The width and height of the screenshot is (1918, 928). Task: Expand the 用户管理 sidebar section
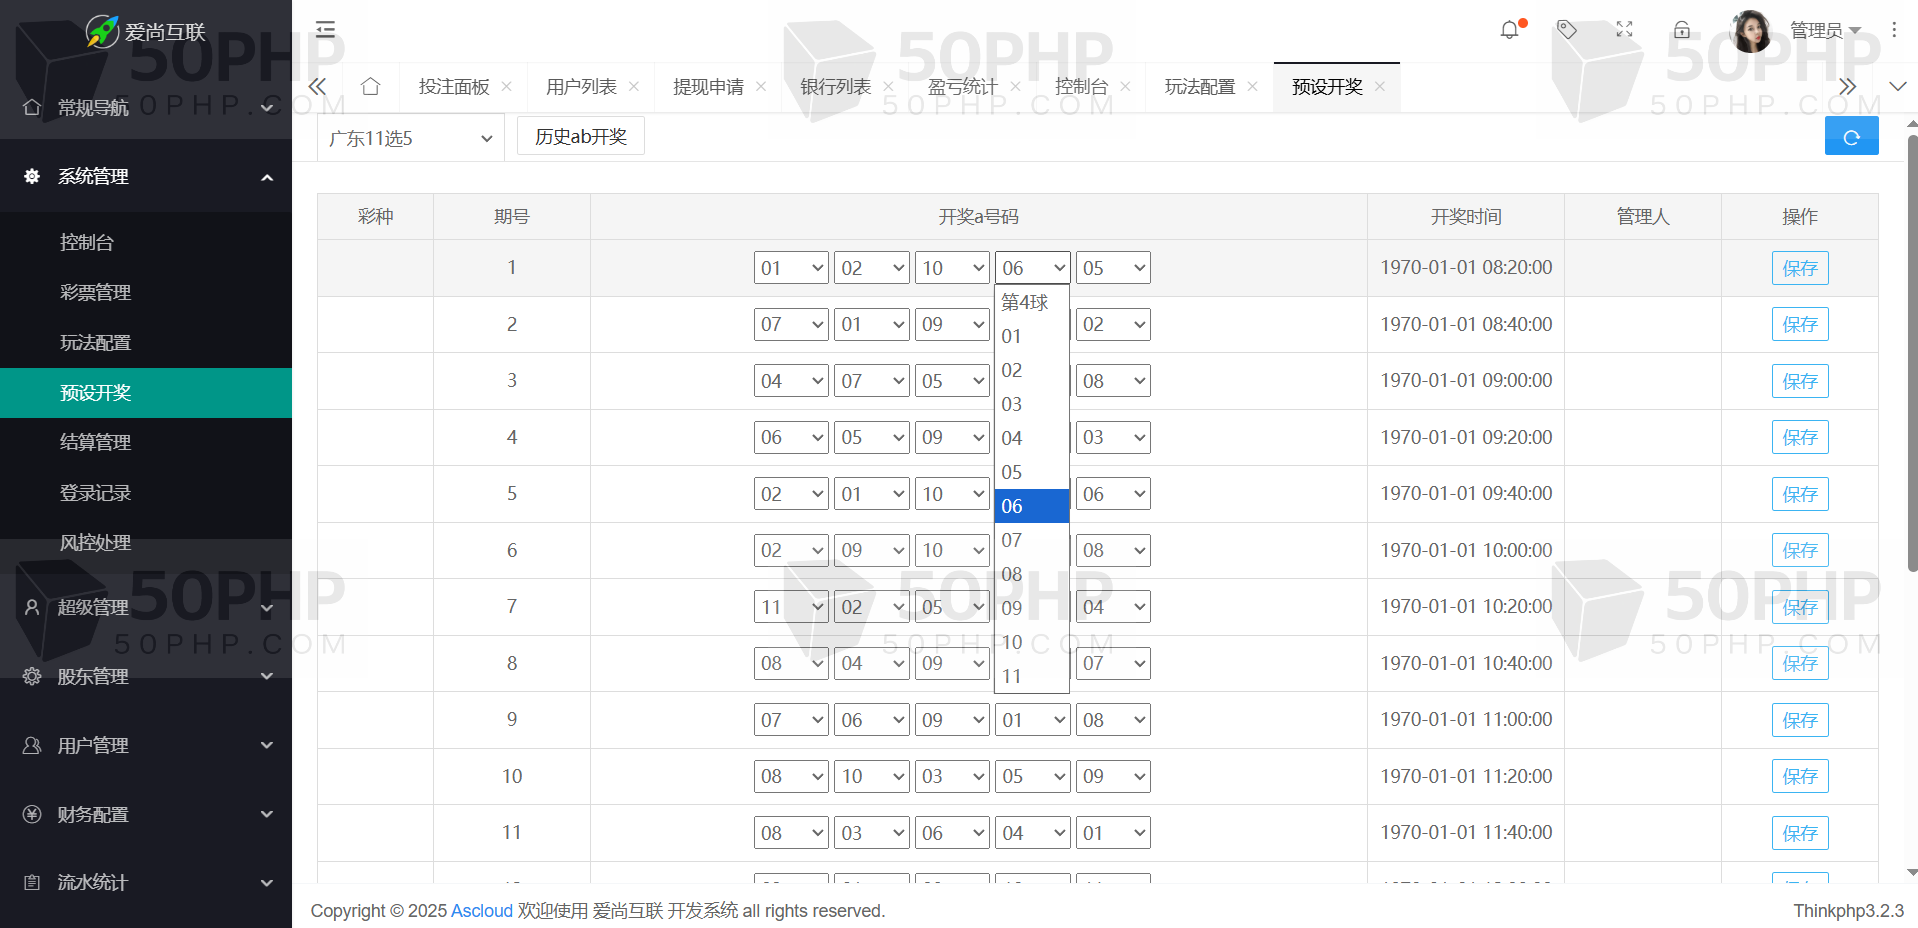146,745
